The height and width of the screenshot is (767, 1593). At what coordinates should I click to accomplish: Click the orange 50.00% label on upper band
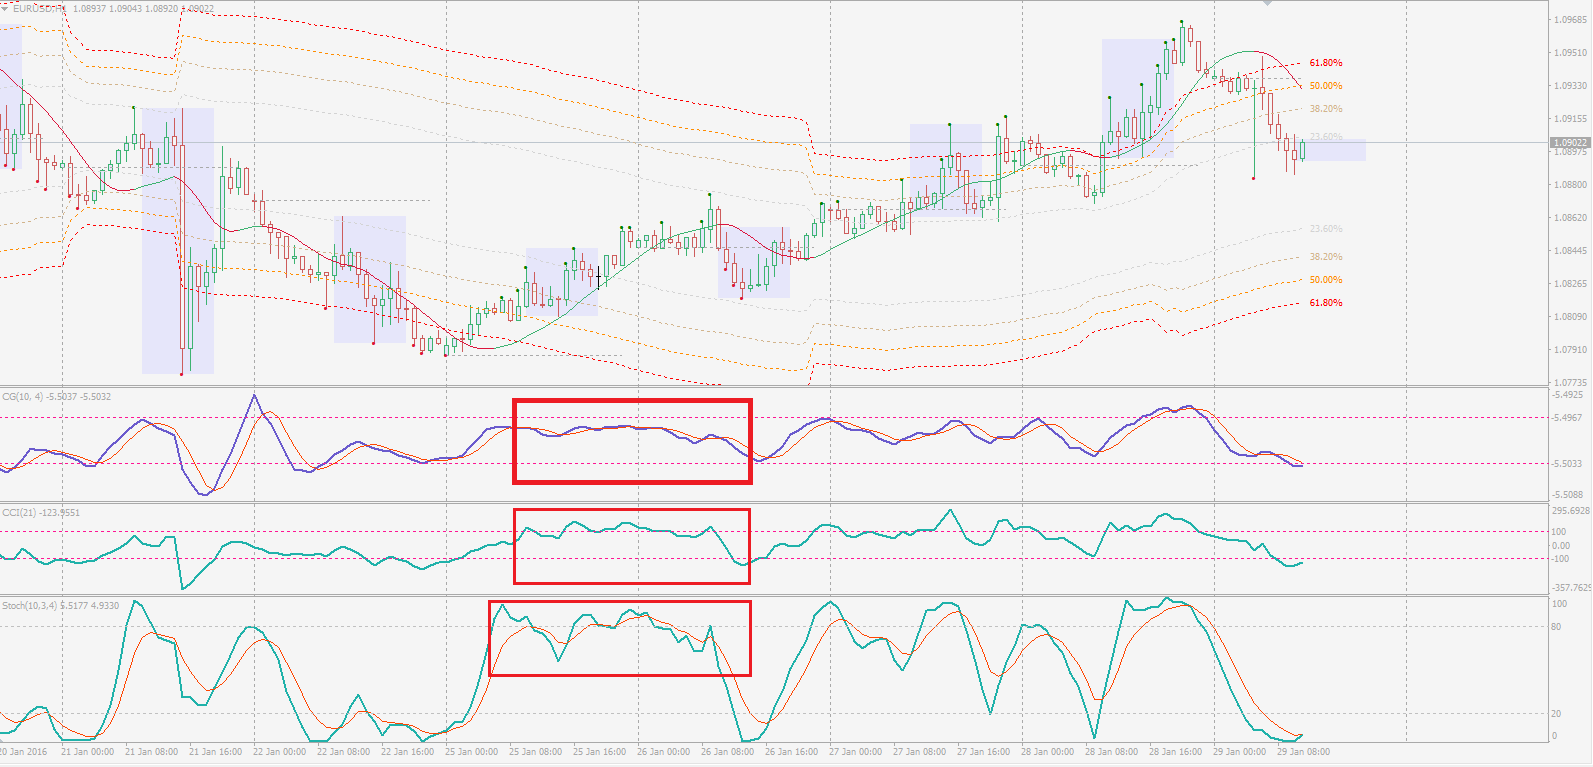tap(1326, 86)
